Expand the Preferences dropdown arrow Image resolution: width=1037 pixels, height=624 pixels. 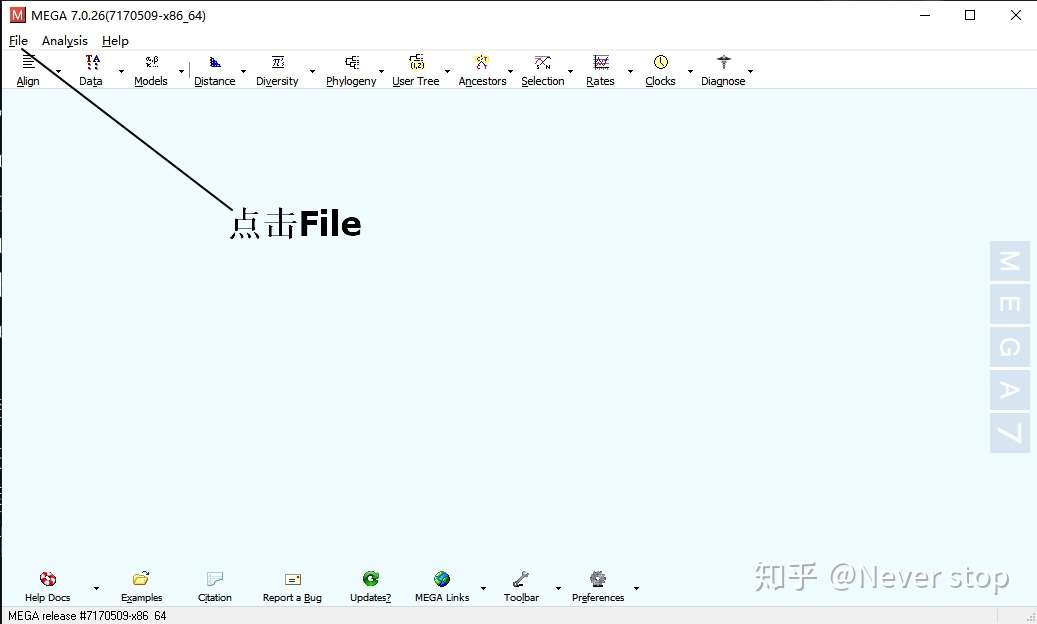(637, 589)
